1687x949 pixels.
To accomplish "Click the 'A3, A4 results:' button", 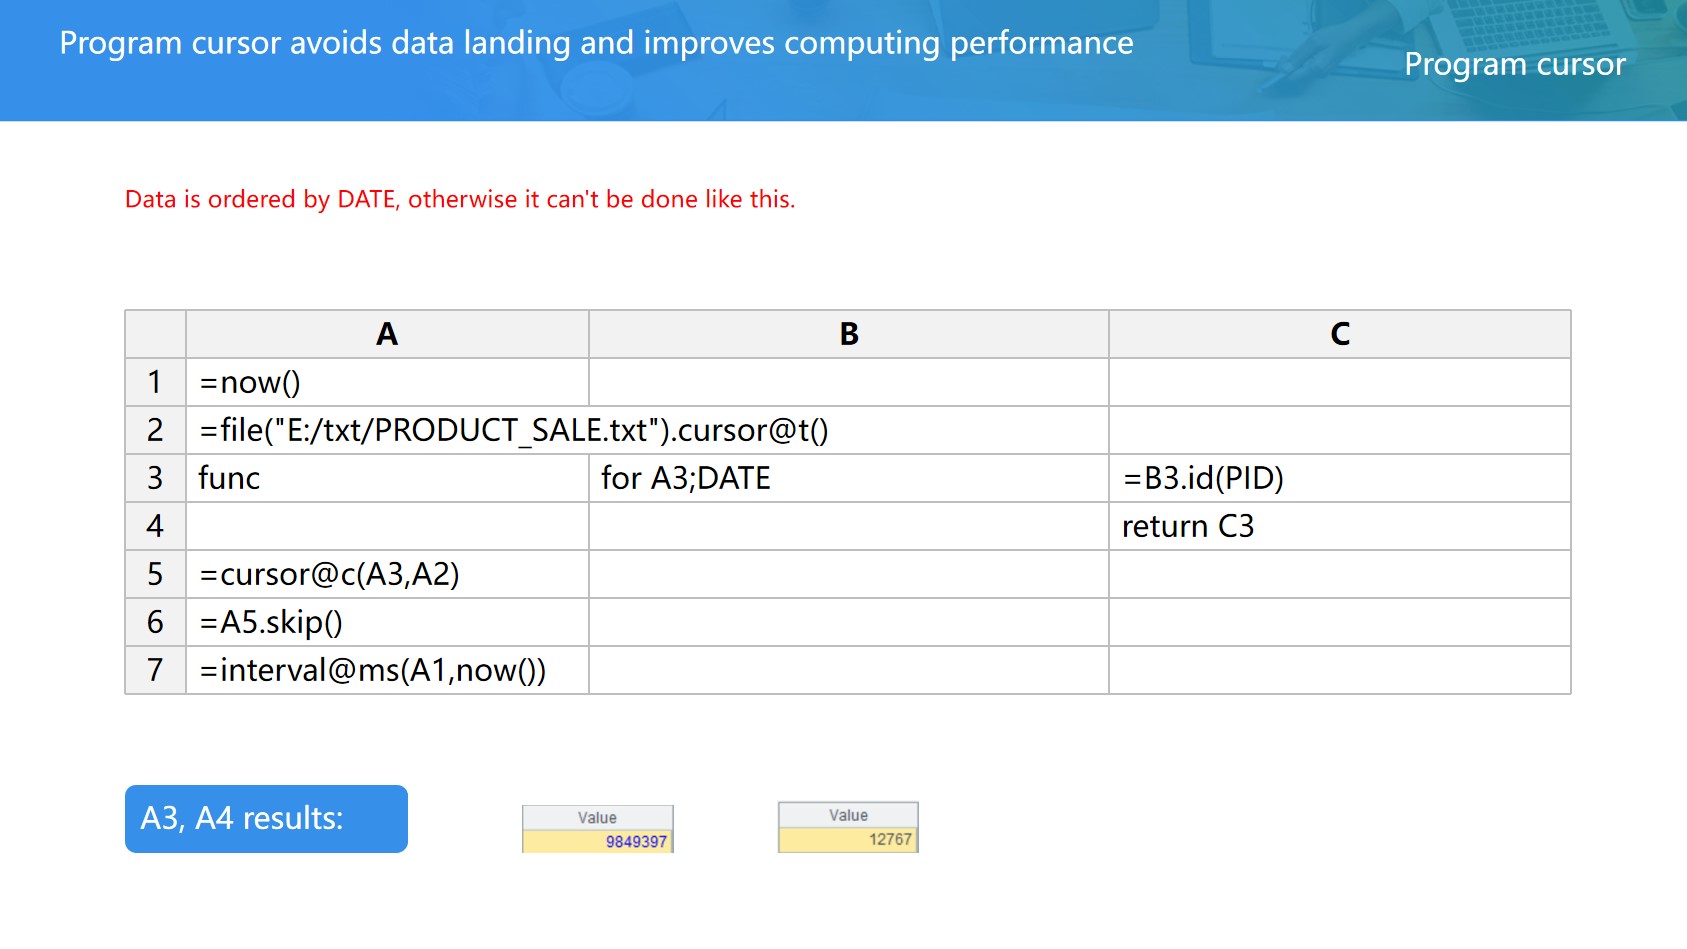I will point(266,819).
